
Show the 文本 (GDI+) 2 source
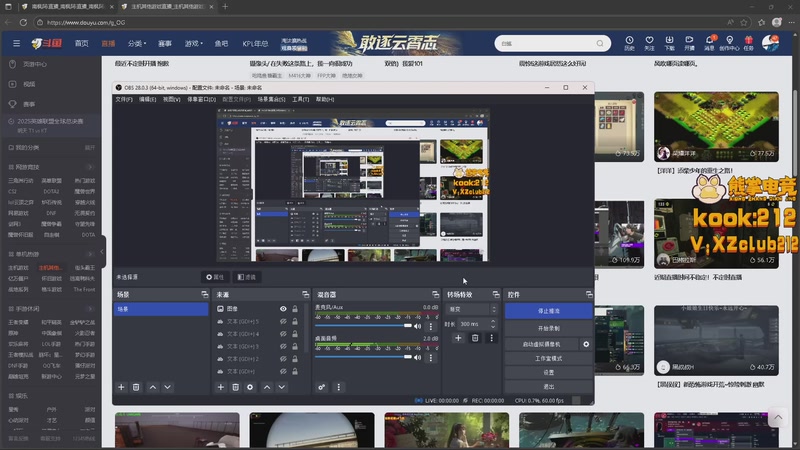pyautogui.click(x=283, y=359)
